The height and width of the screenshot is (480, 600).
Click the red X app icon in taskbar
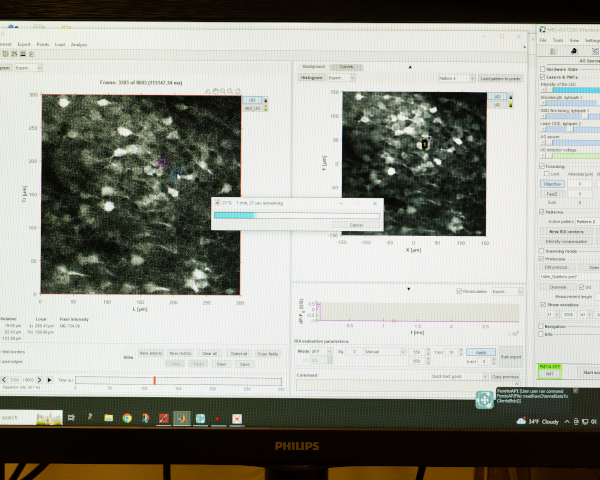pyautogui.click(x=237, y=419)
